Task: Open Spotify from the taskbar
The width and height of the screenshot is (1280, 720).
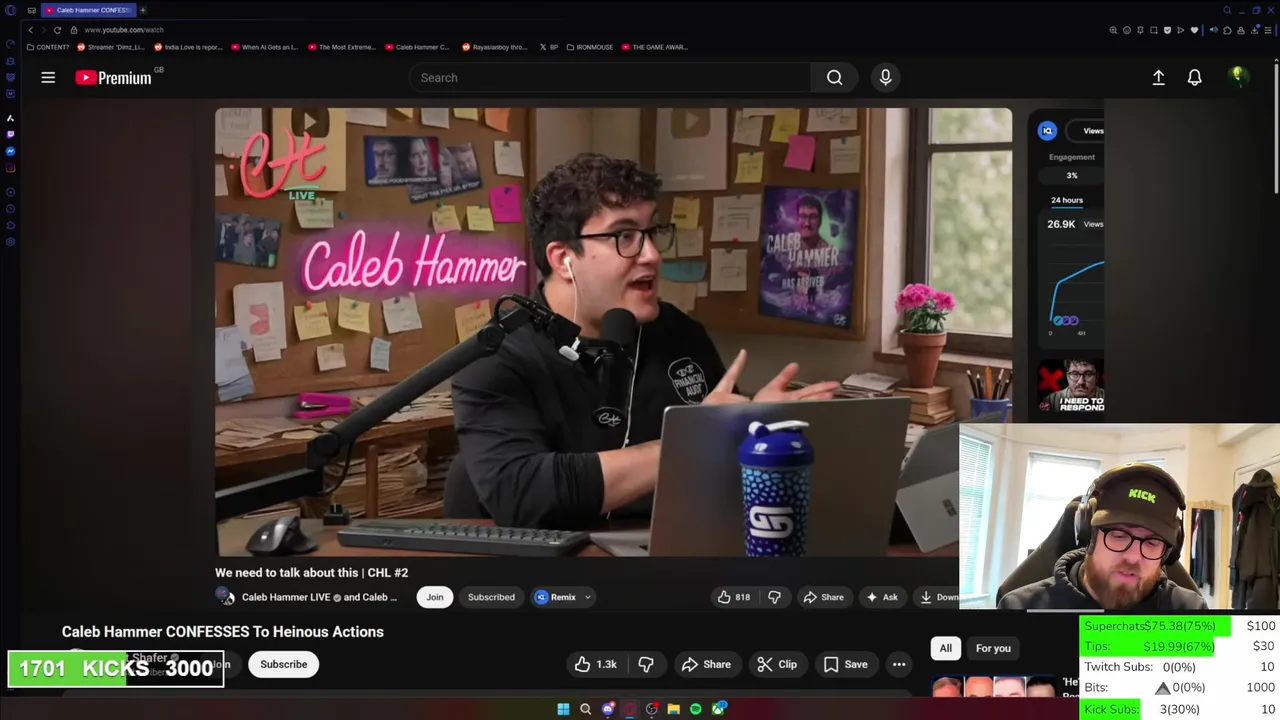Action: tap(695, 709)
